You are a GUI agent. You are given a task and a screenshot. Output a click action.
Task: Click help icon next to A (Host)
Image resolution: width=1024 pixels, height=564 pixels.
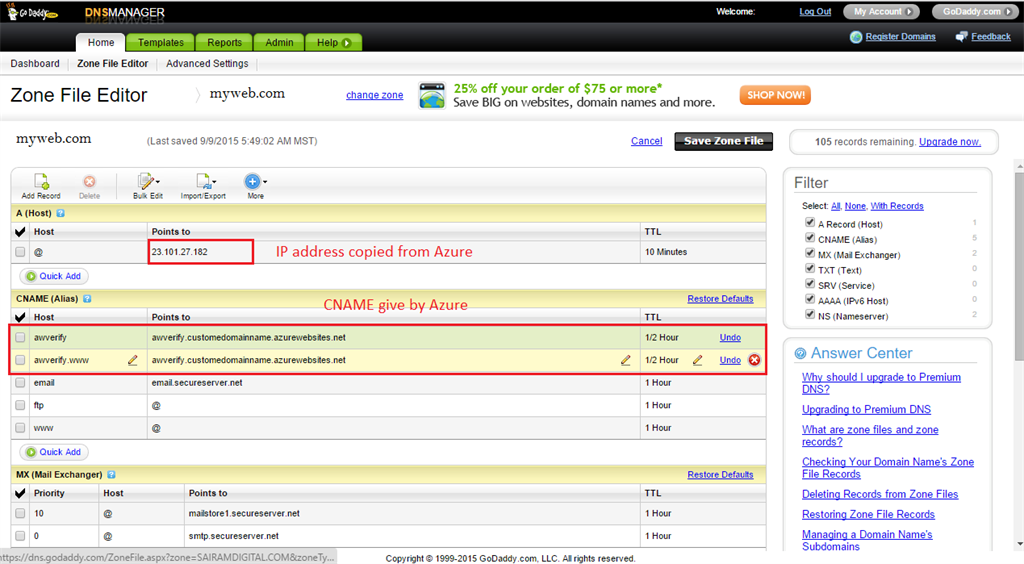(x=61, y=213)
